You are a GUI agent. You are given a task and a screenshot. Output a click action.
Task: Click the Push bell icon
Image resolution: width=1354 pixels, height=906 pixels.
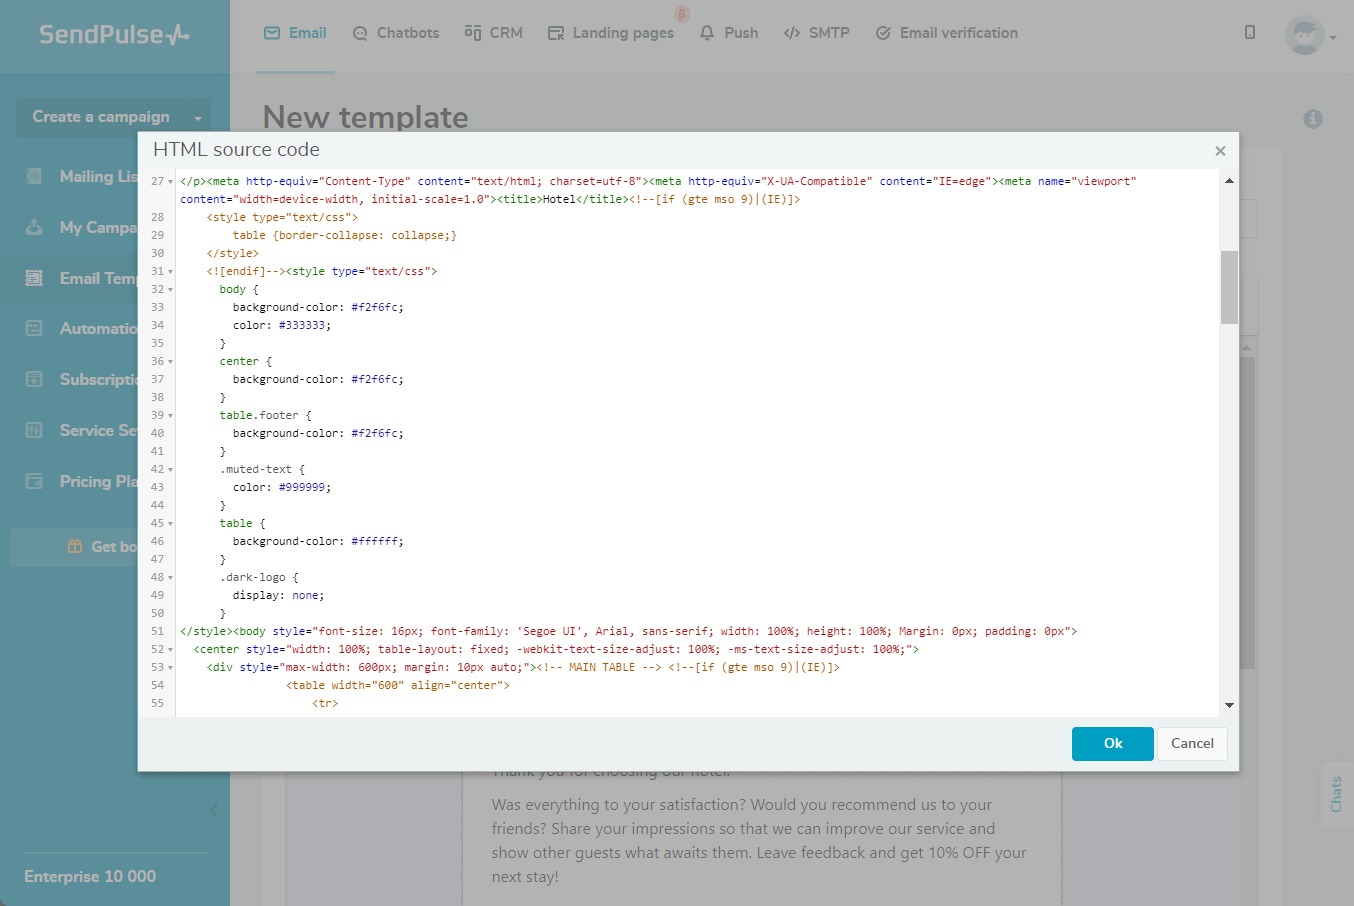pyautogui.click(x=707, y=33)
